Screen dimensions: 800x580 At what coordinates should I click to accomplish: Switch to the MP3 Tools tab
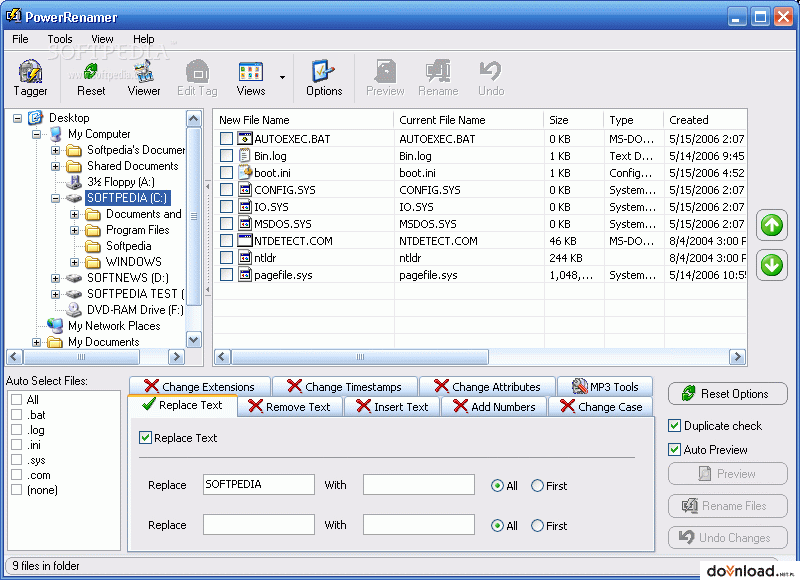pos(605,387)
